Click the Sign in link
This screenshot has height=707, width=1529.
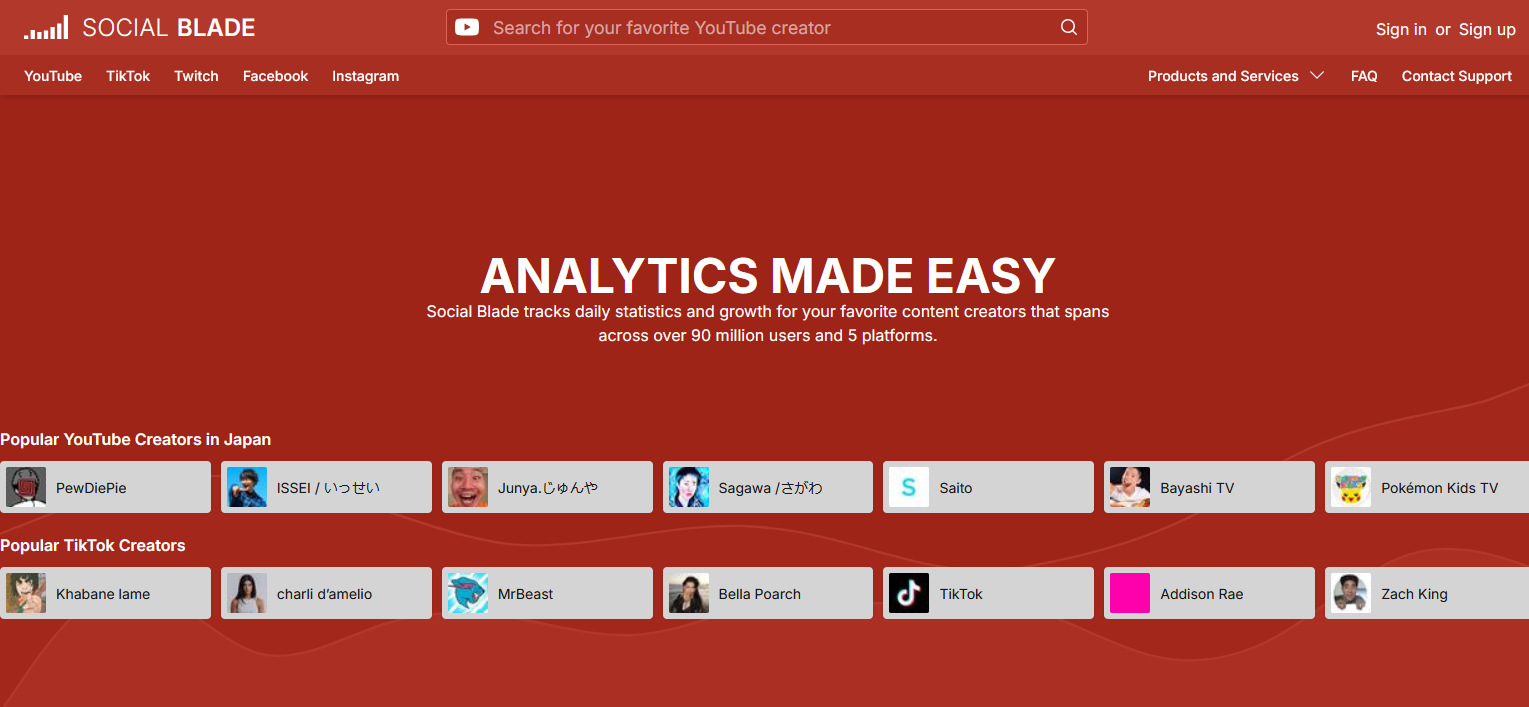1400,29
